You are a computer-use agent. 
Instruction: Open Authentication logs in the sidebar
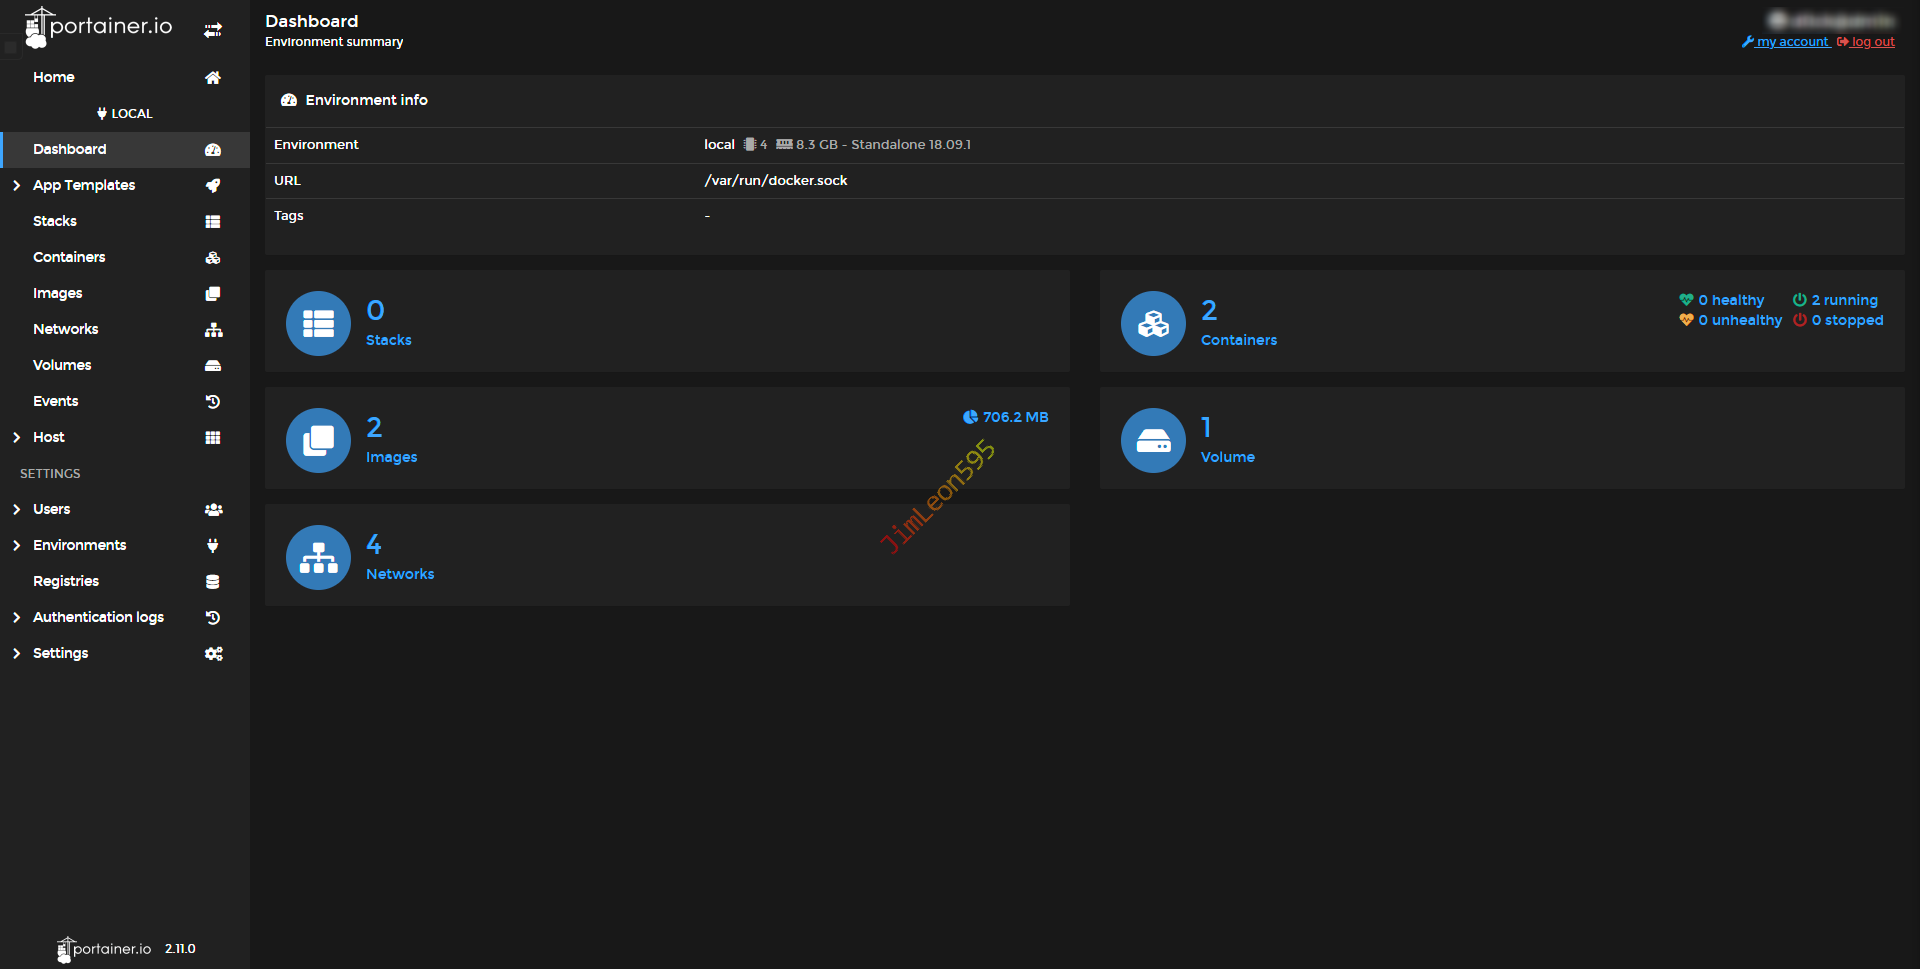98,617
